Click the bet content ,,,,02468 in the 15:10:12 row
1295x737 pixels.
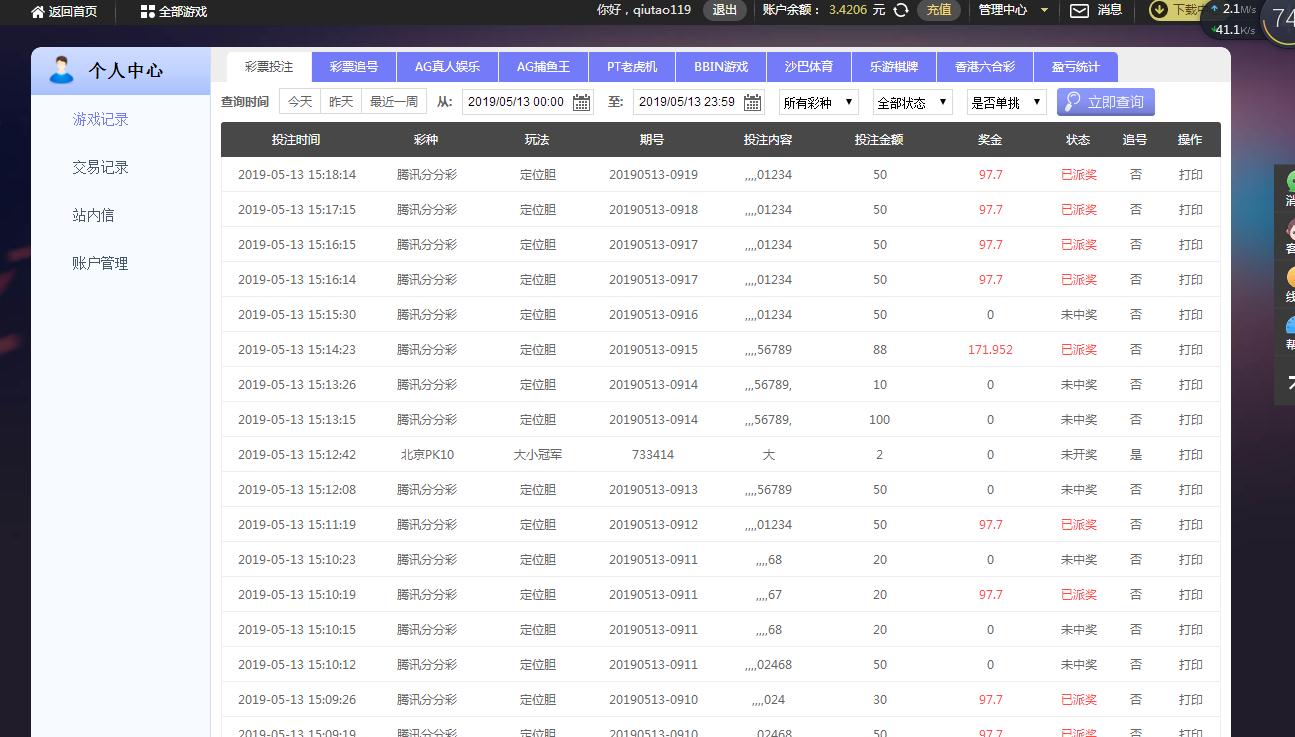tap(768, 665)
